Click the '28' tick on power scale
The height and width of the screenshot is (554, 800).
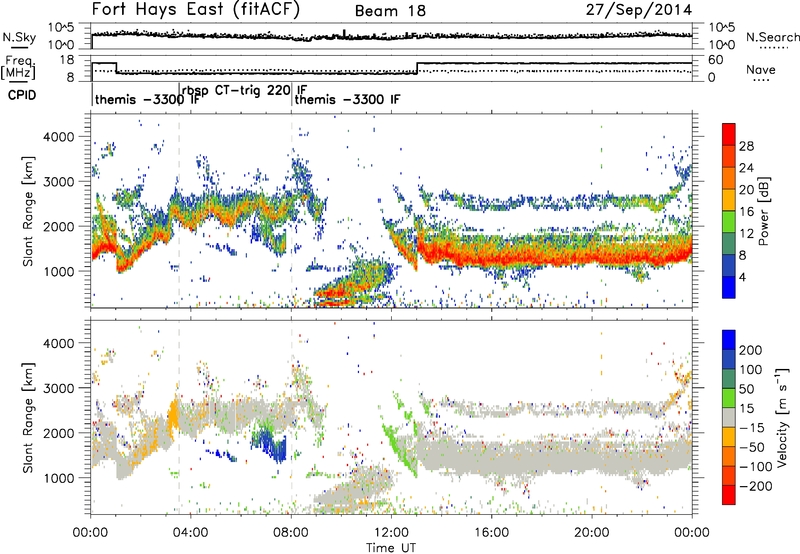(746, 146)
